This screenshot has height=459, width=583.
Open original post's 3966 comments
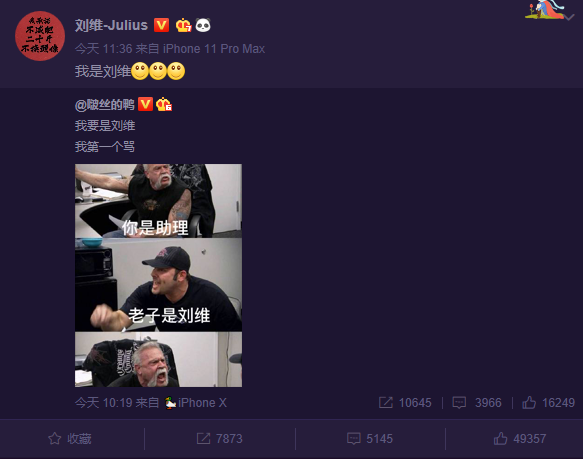[477, 402]
